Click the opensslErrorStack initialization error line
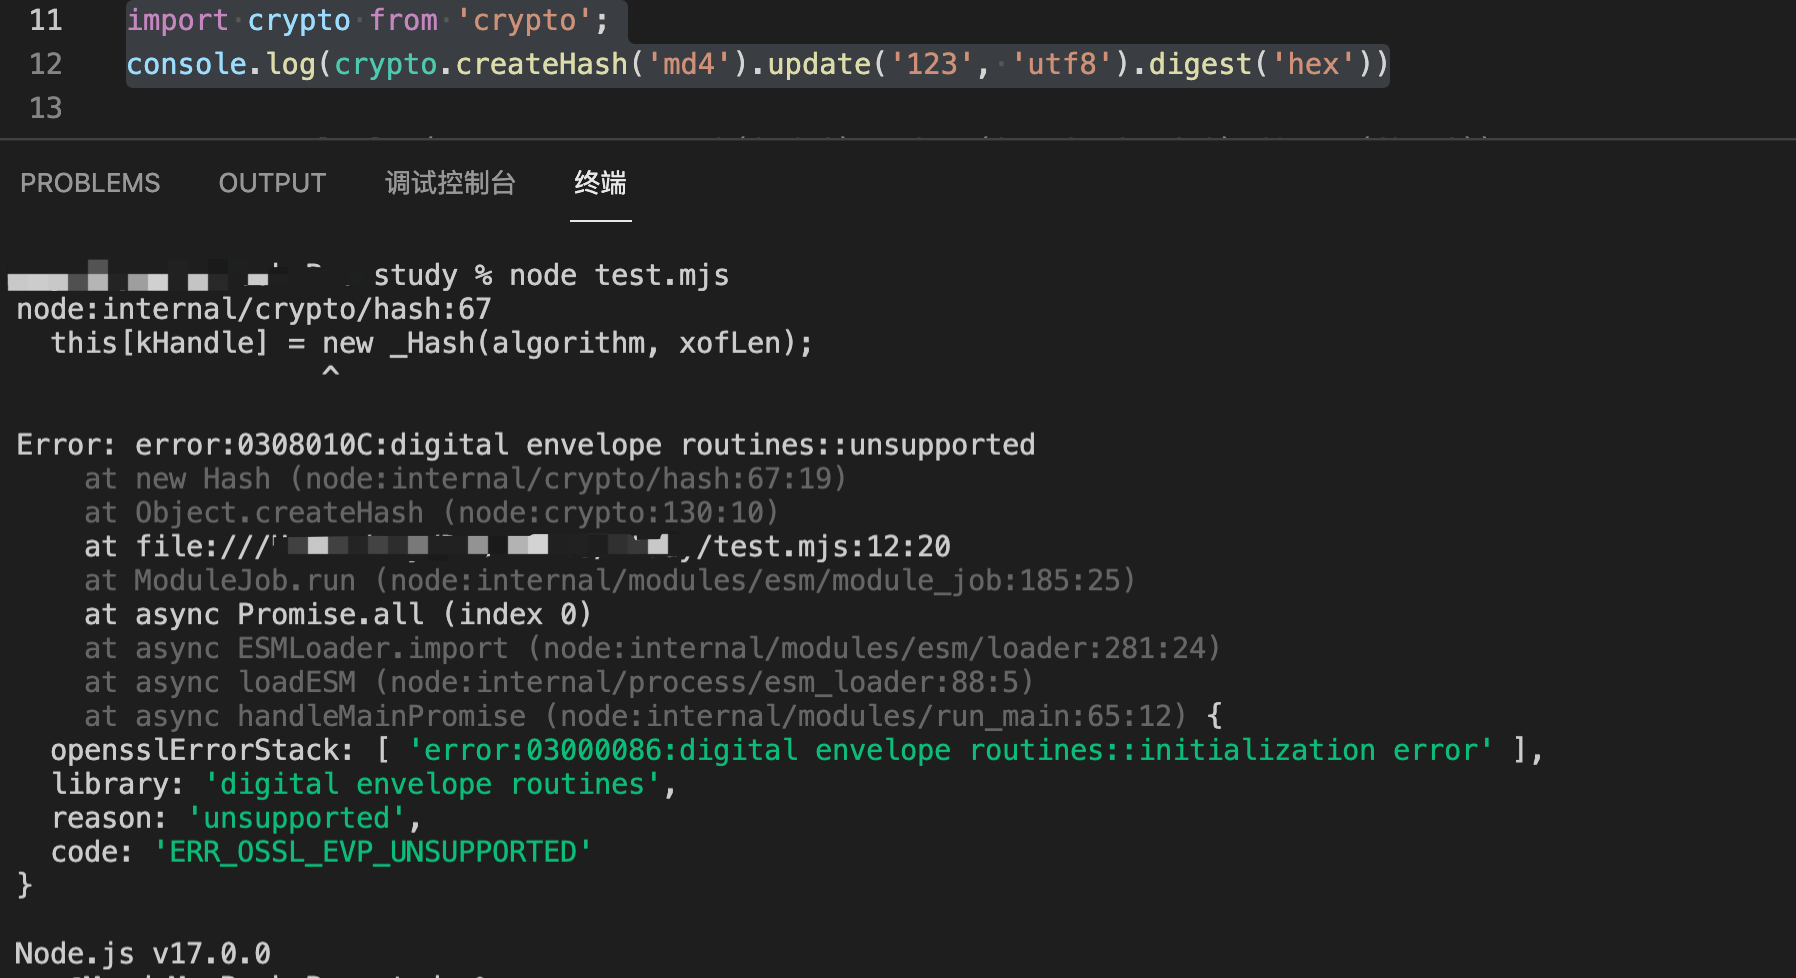 point(797,751)
